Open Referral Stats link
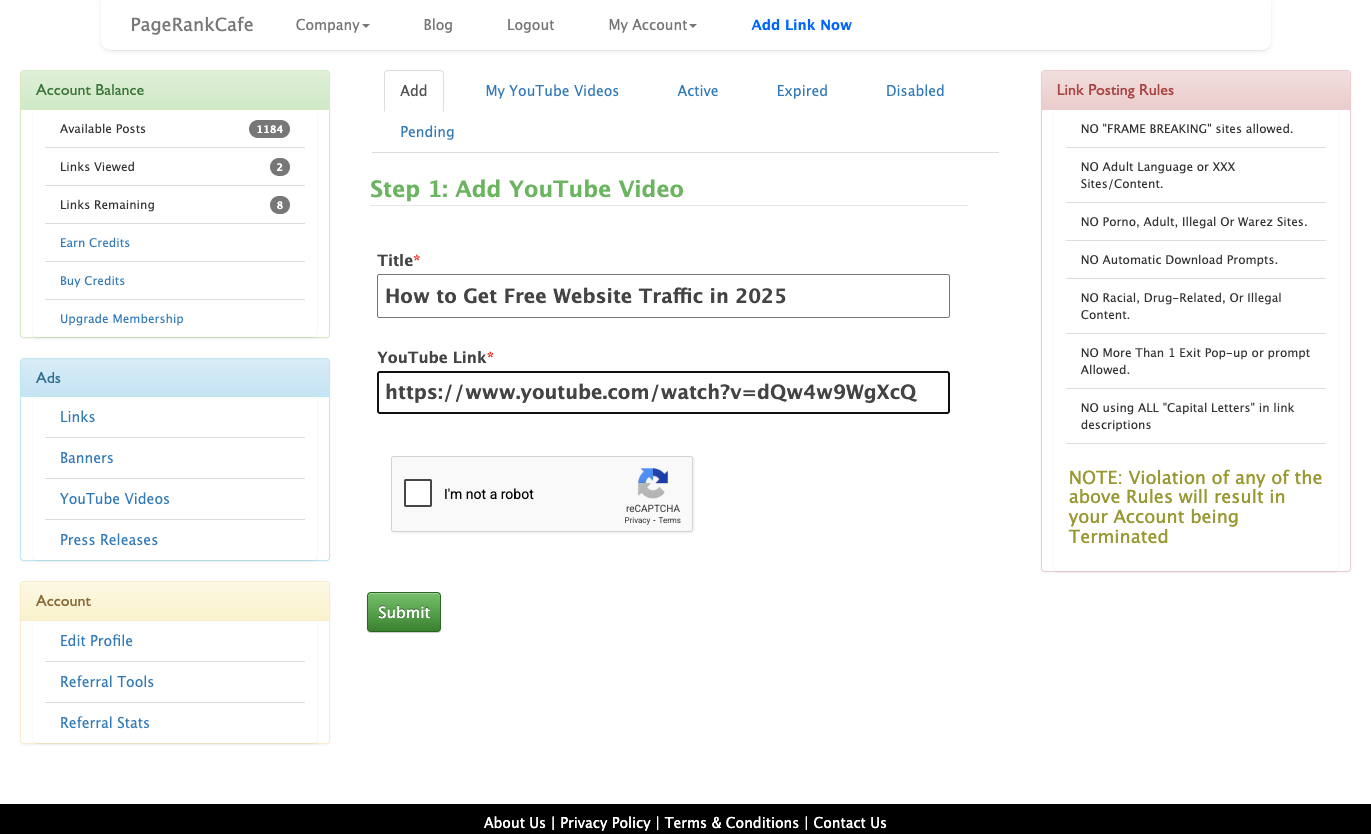This screenshot has height=834, width=1371. click(104, 722)
